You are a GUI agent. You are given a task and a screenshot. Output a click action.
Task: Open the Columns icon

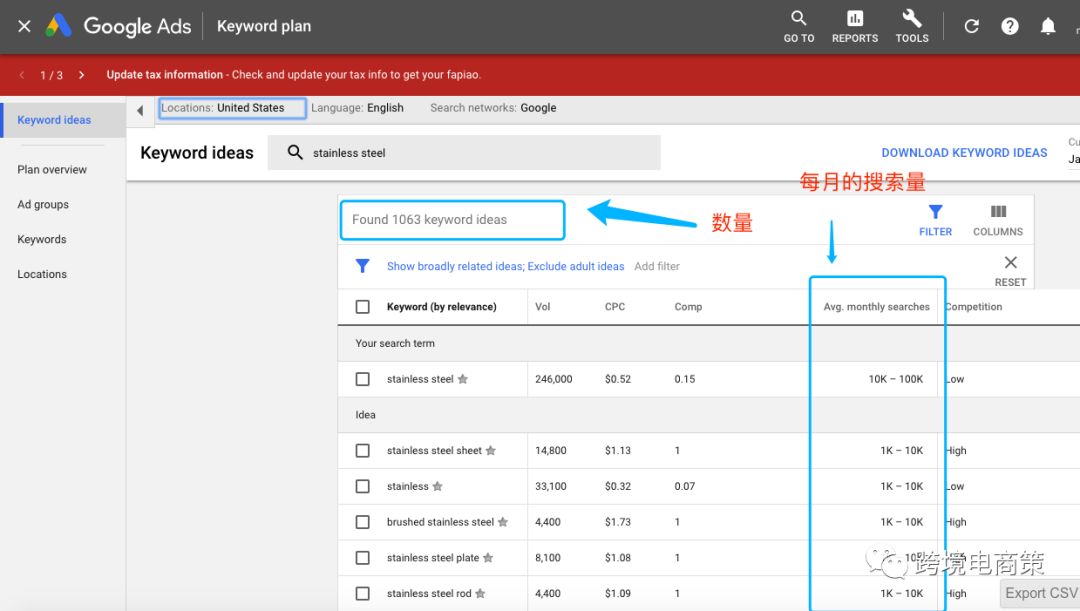point(998,212)
